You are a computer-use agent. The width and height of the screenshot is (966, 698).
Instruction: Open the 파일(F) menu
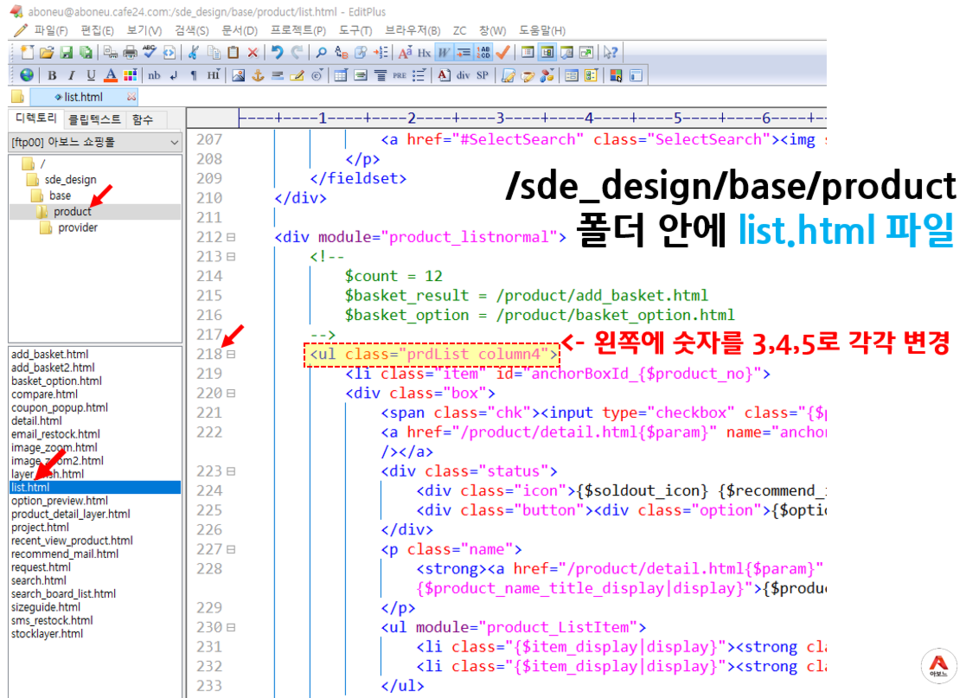point(50,30)
